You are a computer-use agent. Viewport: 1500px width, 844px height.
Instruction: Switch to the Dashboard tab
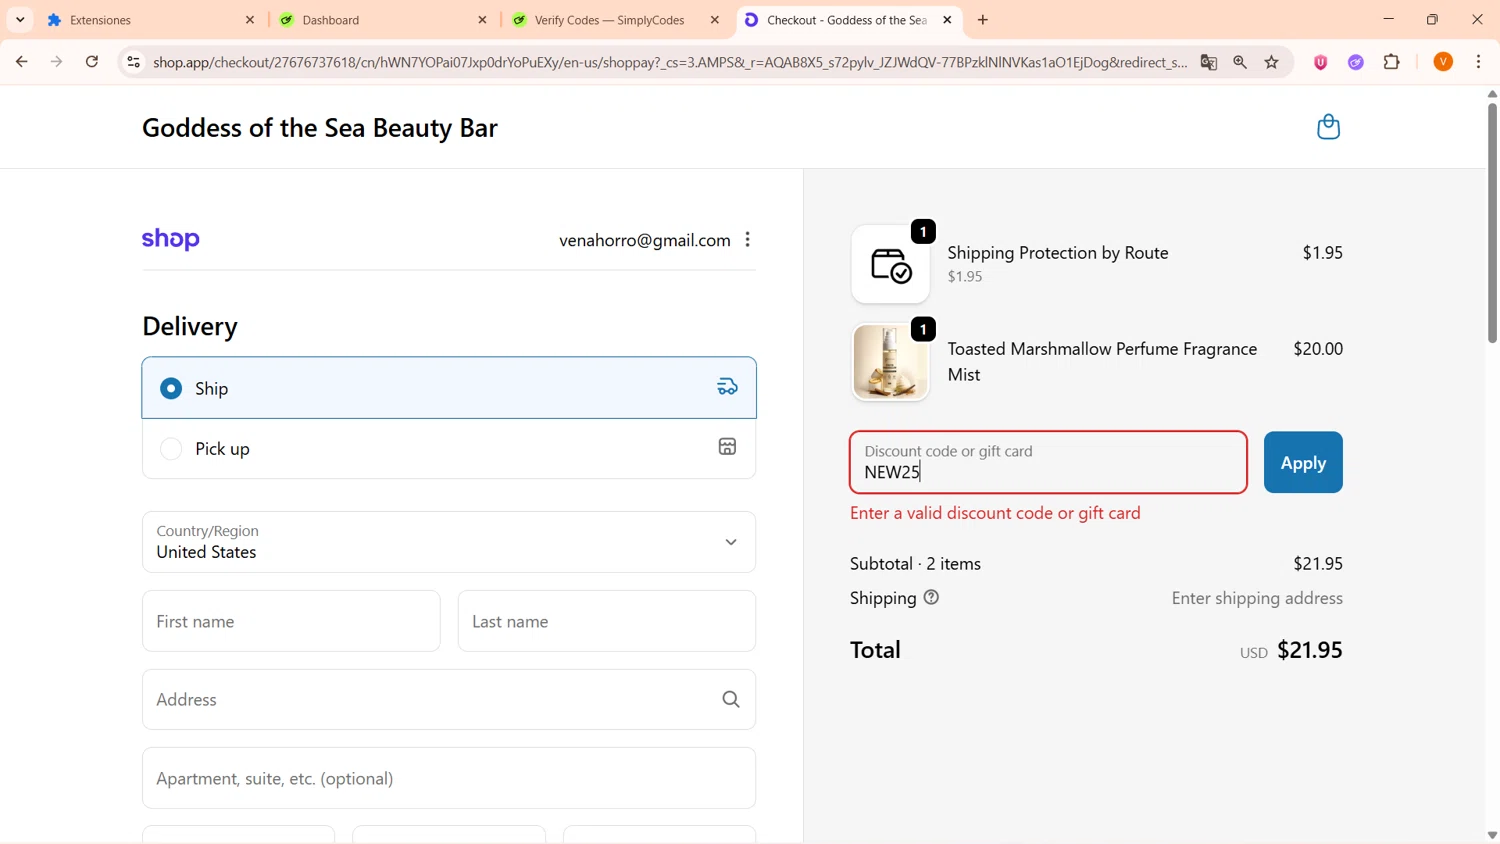click(380, 20)
